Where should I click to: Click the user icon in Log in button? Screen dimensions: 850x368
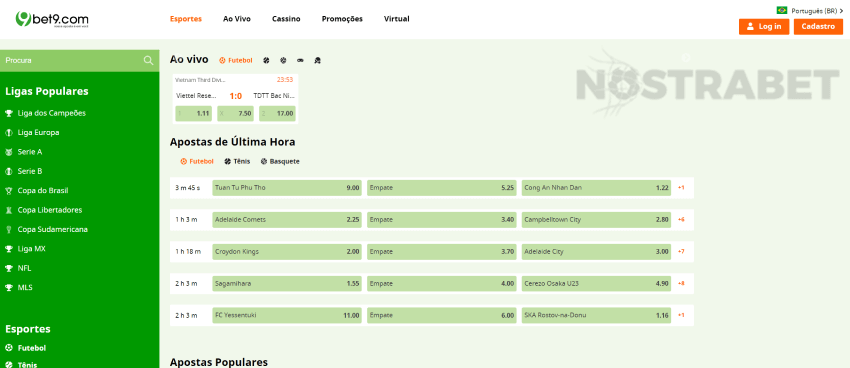[750, 27]
